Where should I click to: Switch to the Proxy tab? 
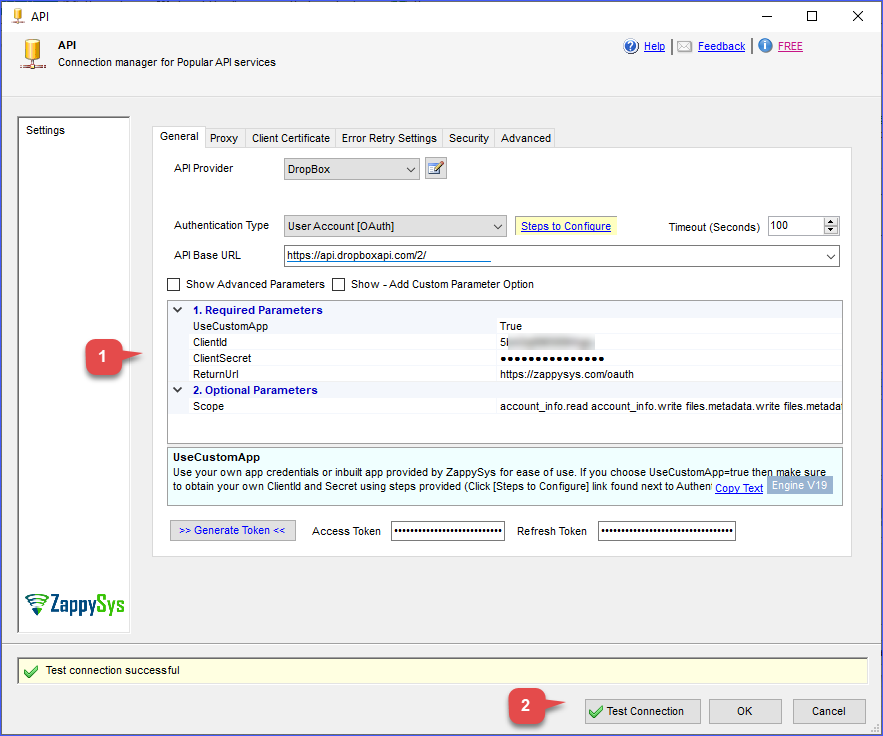coord(224,139)
